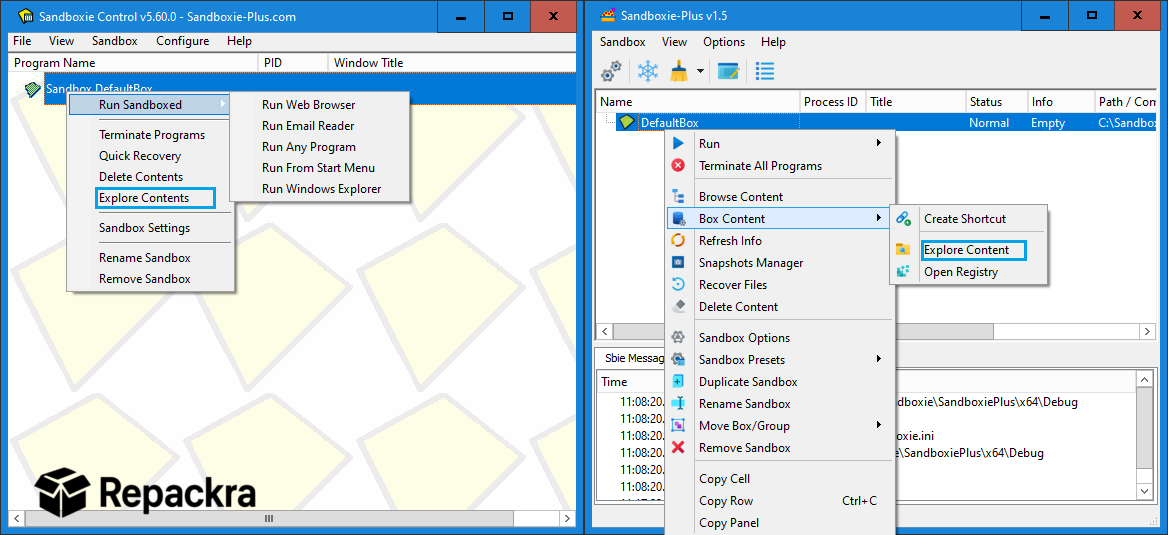The image size is (1168, 535).
Task: Sort by PID column header
Action: (293, 63)
